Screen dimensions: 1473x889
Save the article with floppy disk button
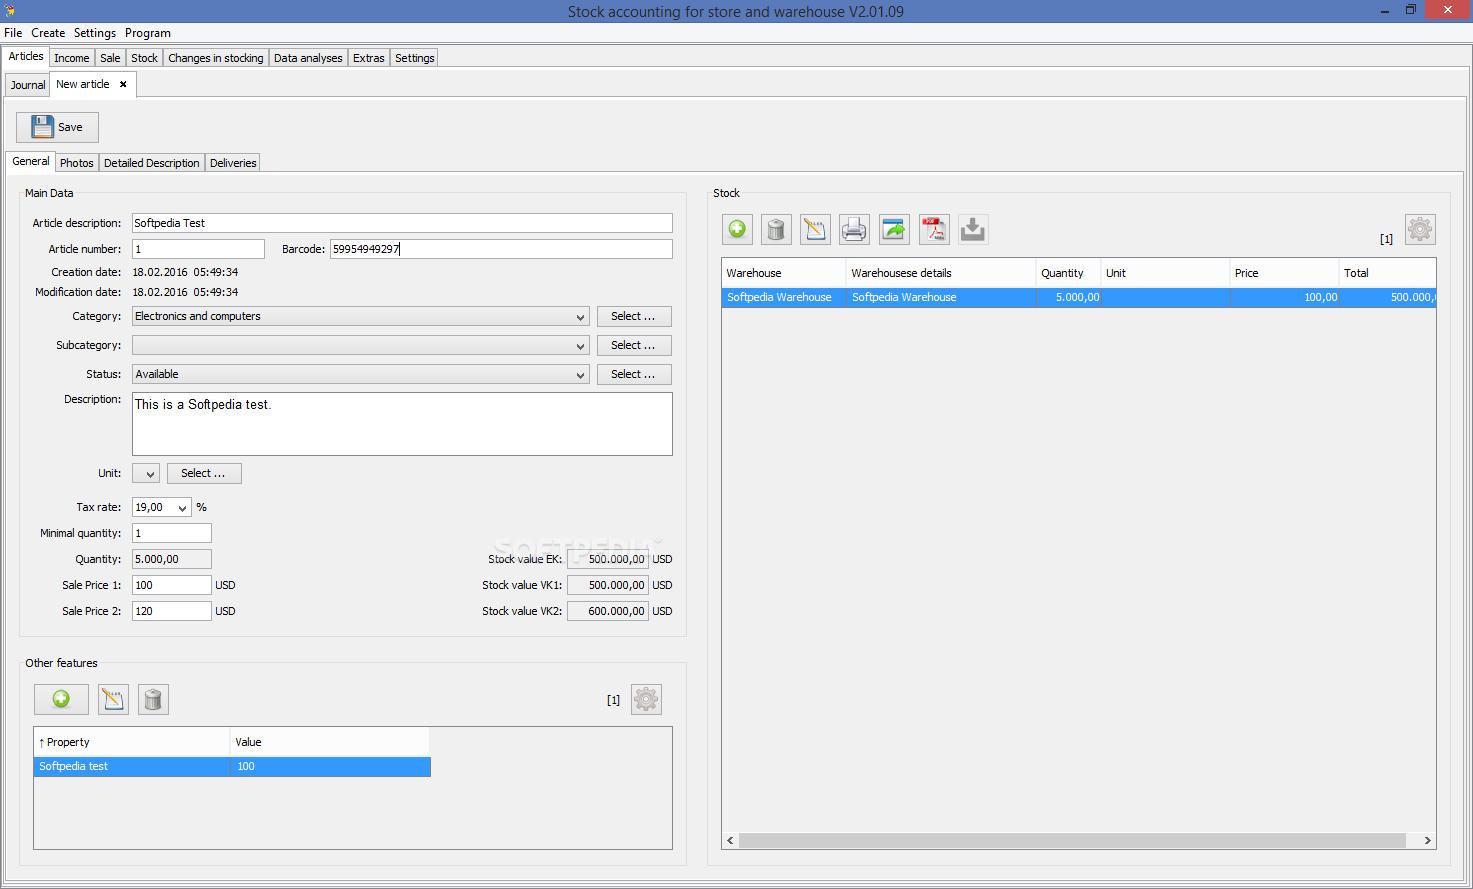(x=57, y=127)
